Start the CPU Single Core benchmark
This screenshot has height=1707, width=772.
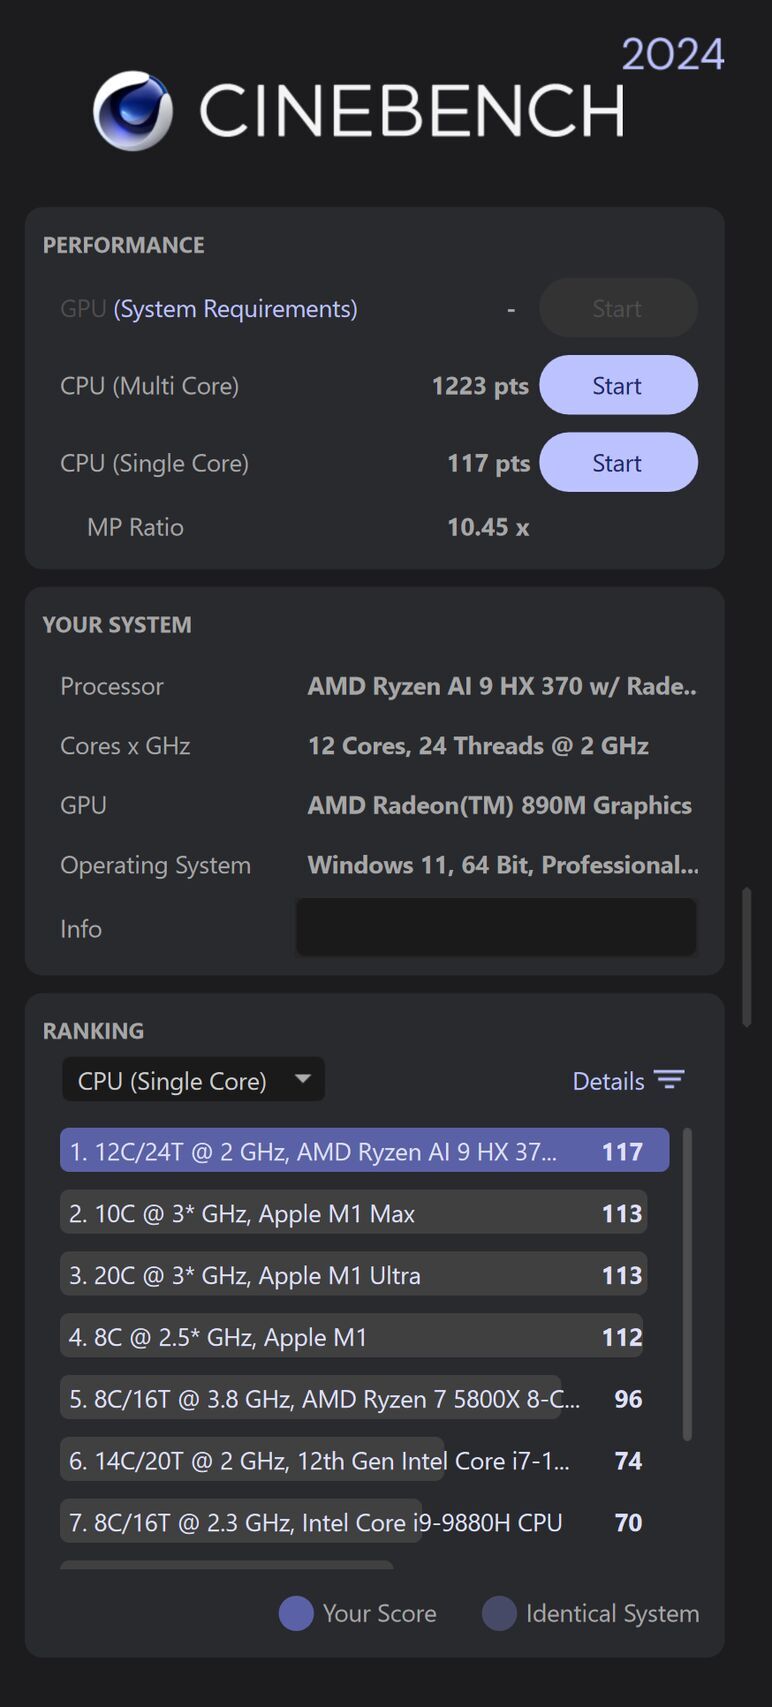(618, 462)
